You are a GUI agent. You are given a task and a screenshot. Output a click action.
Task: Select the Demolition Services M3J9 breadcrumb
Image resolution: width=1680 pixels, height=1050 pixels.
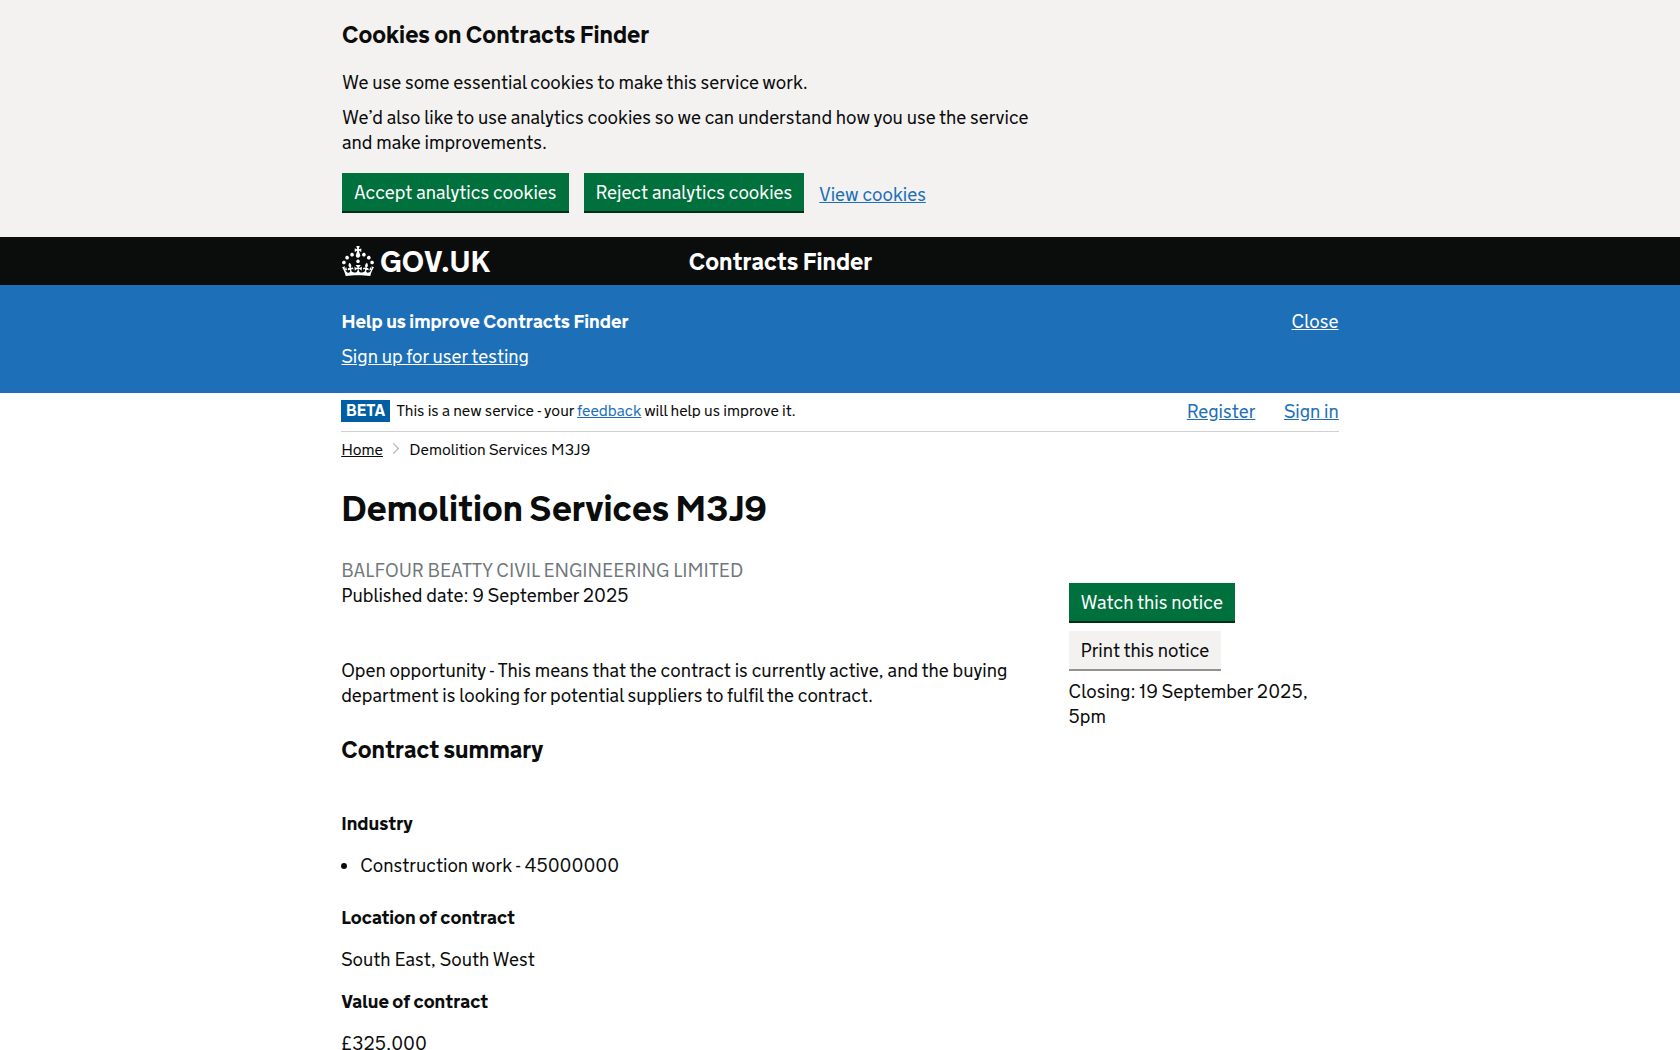click(499, 450)
